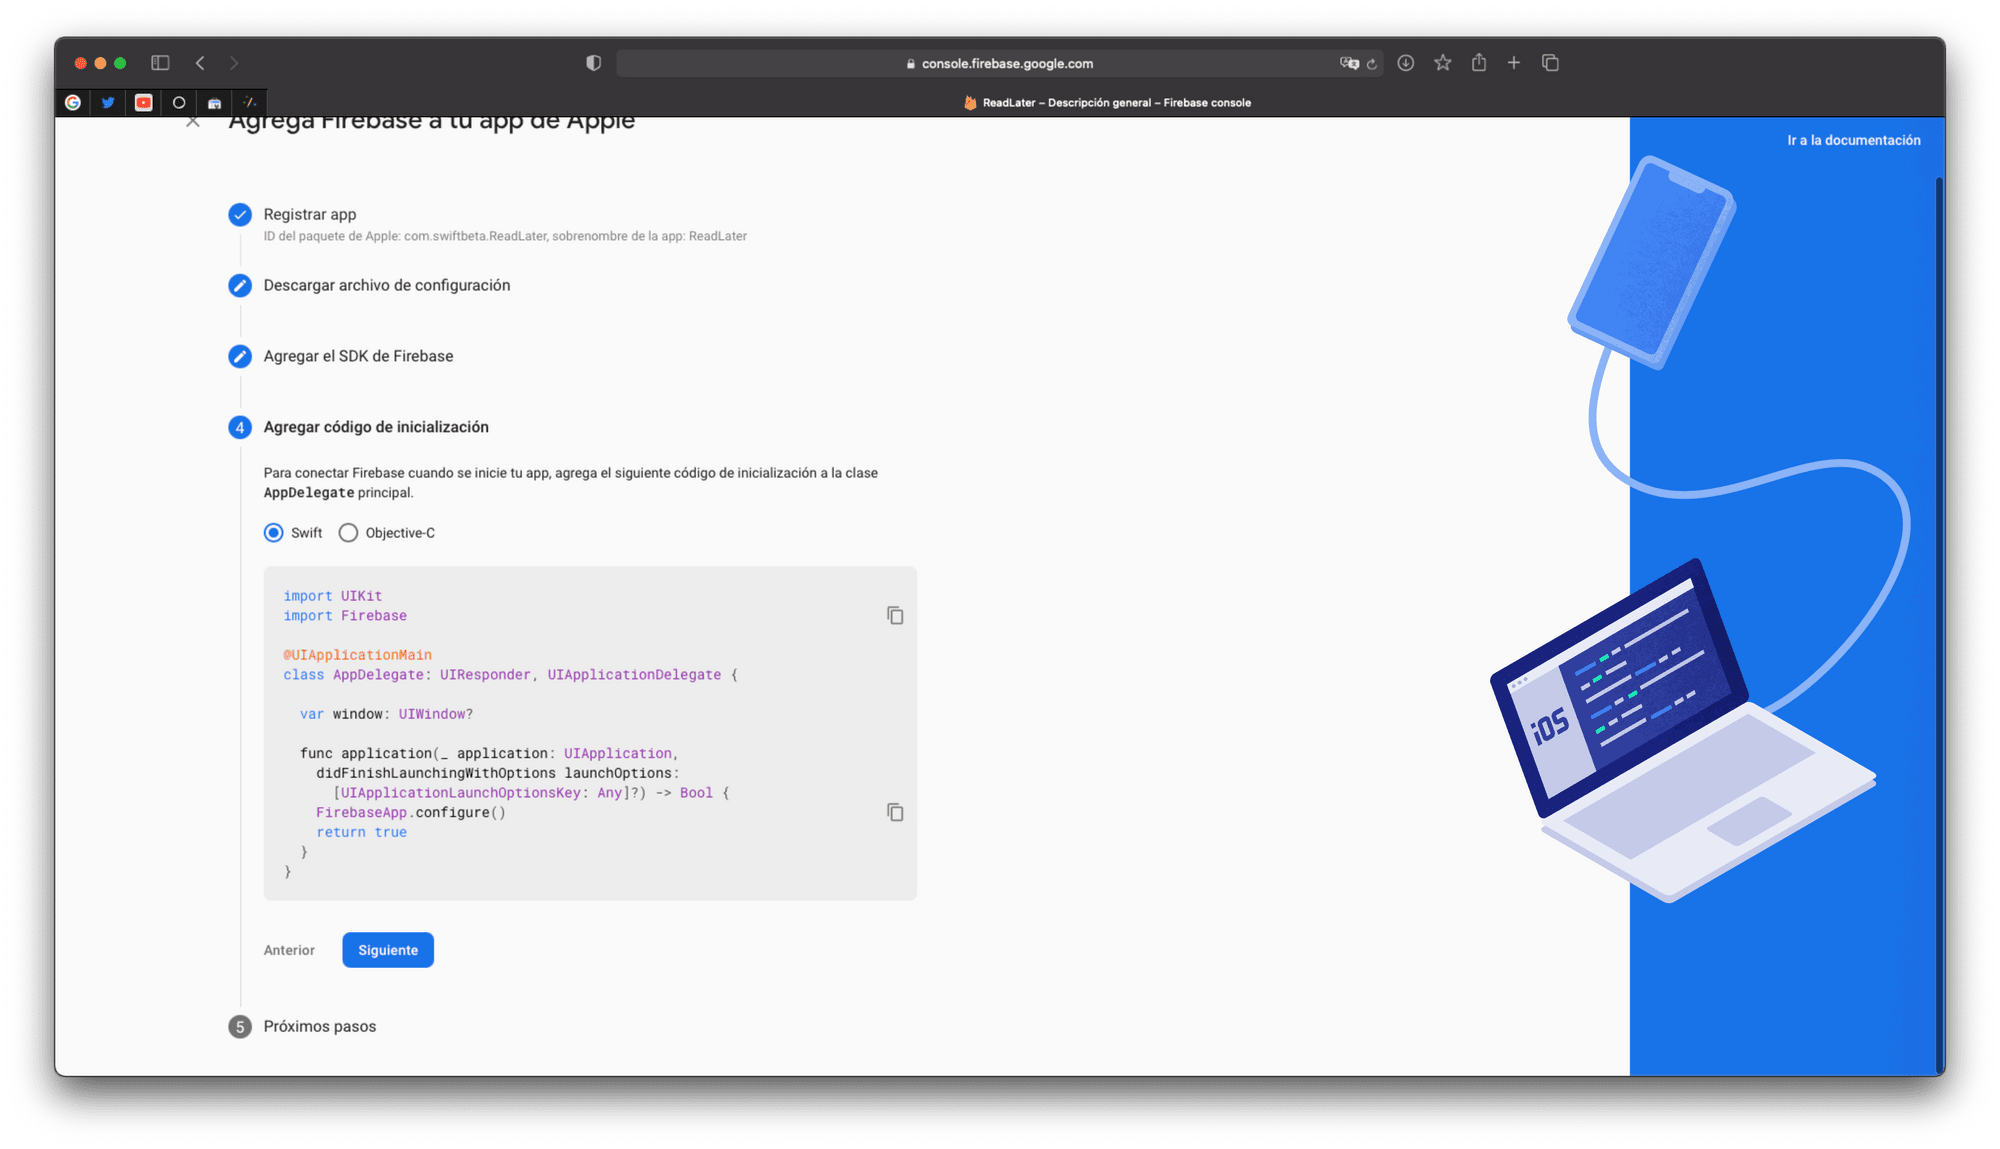The image size is (2000, 1149).
Task: Click the page vertical scrollbar
Action: (1939, 625)
